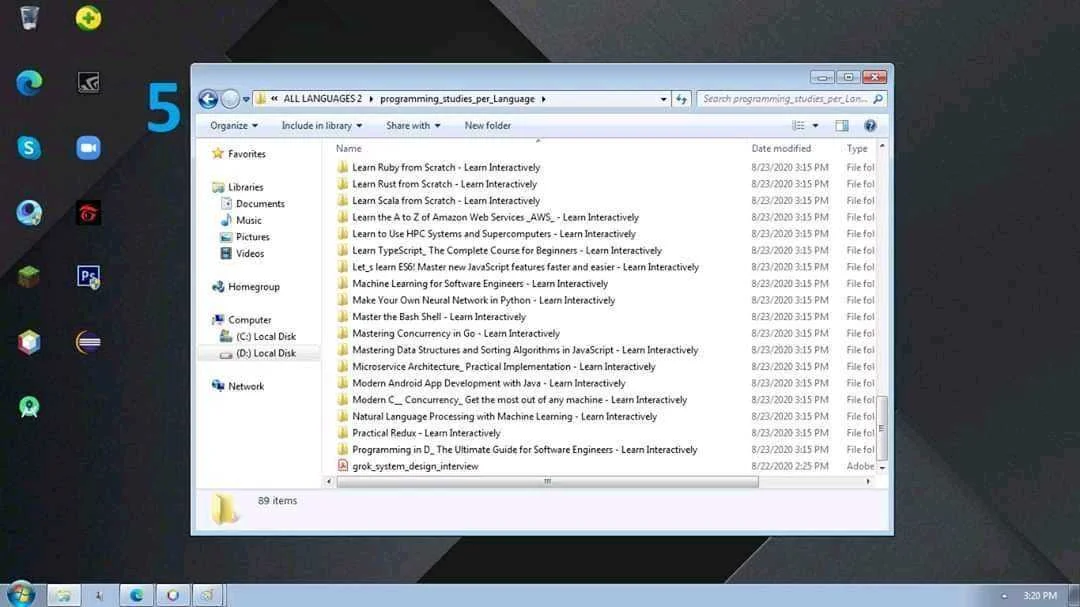Sort by the Name column header
Screen dimensions: 1080x607
coord(349,148)
